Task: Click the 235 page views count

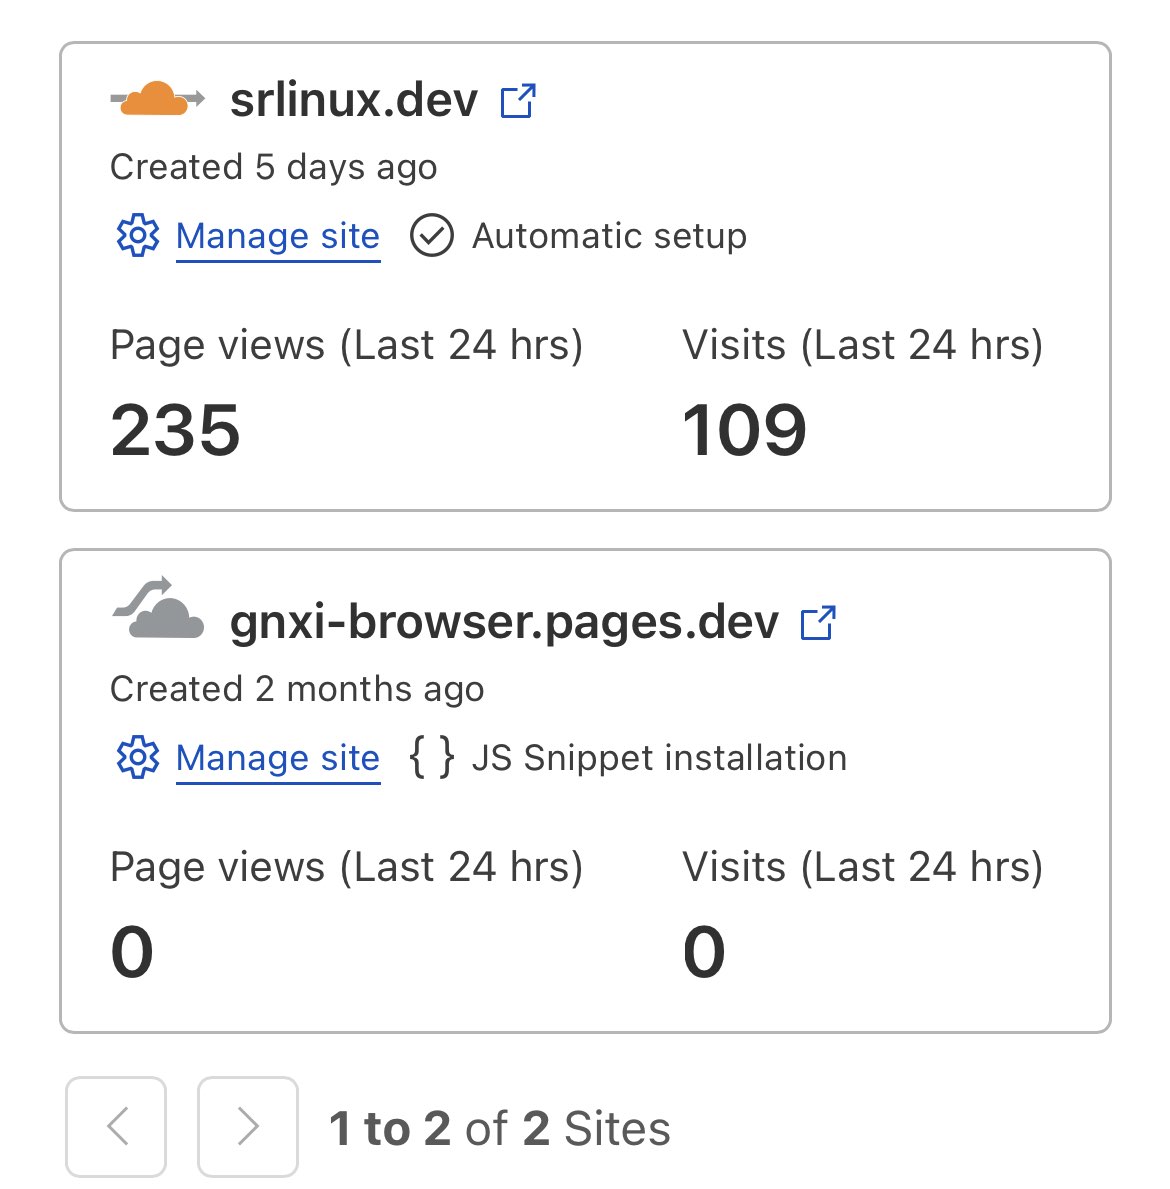Action: [x=176, y=431]
